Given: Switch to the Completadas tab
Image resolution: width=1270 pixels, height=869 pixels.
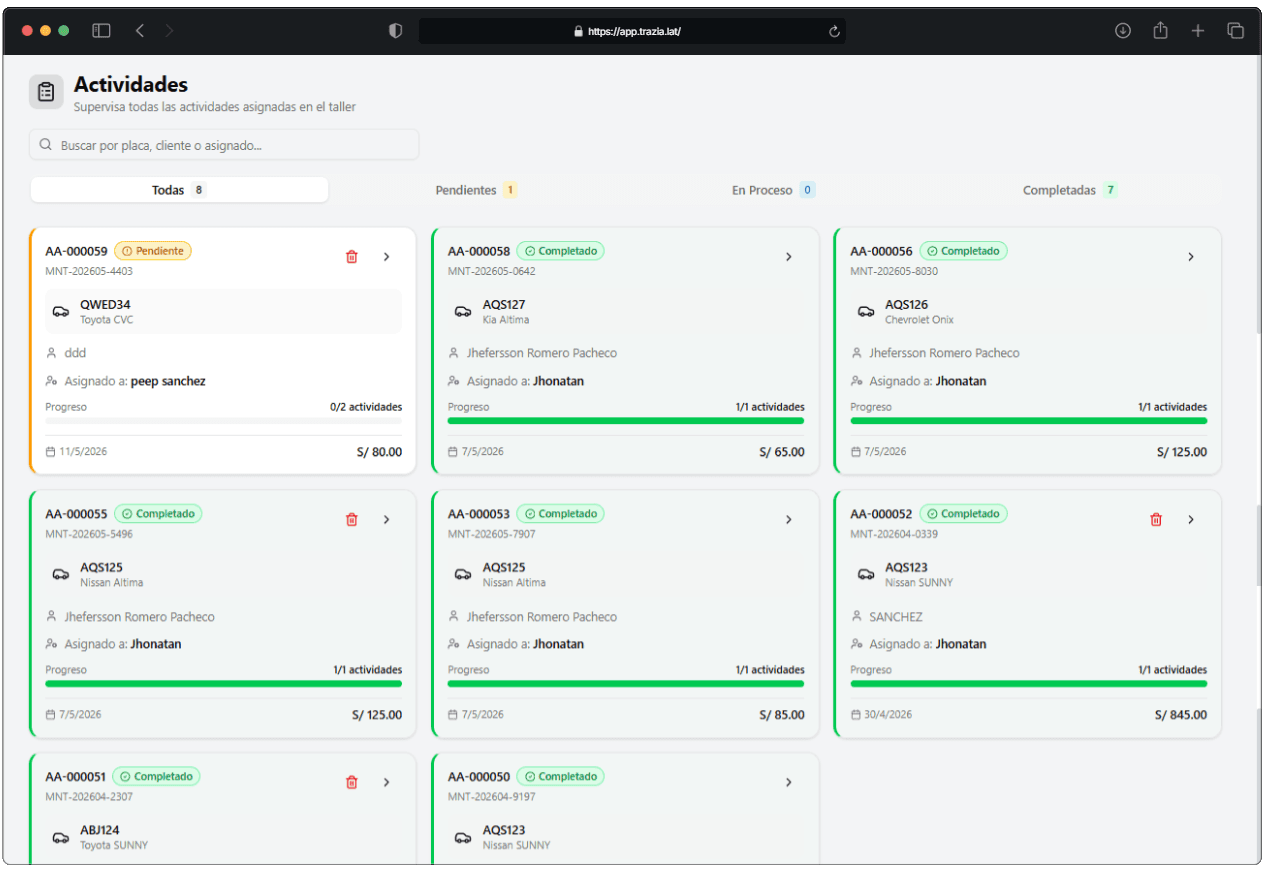Looking at the screenshot, I should pos(1070,190).
